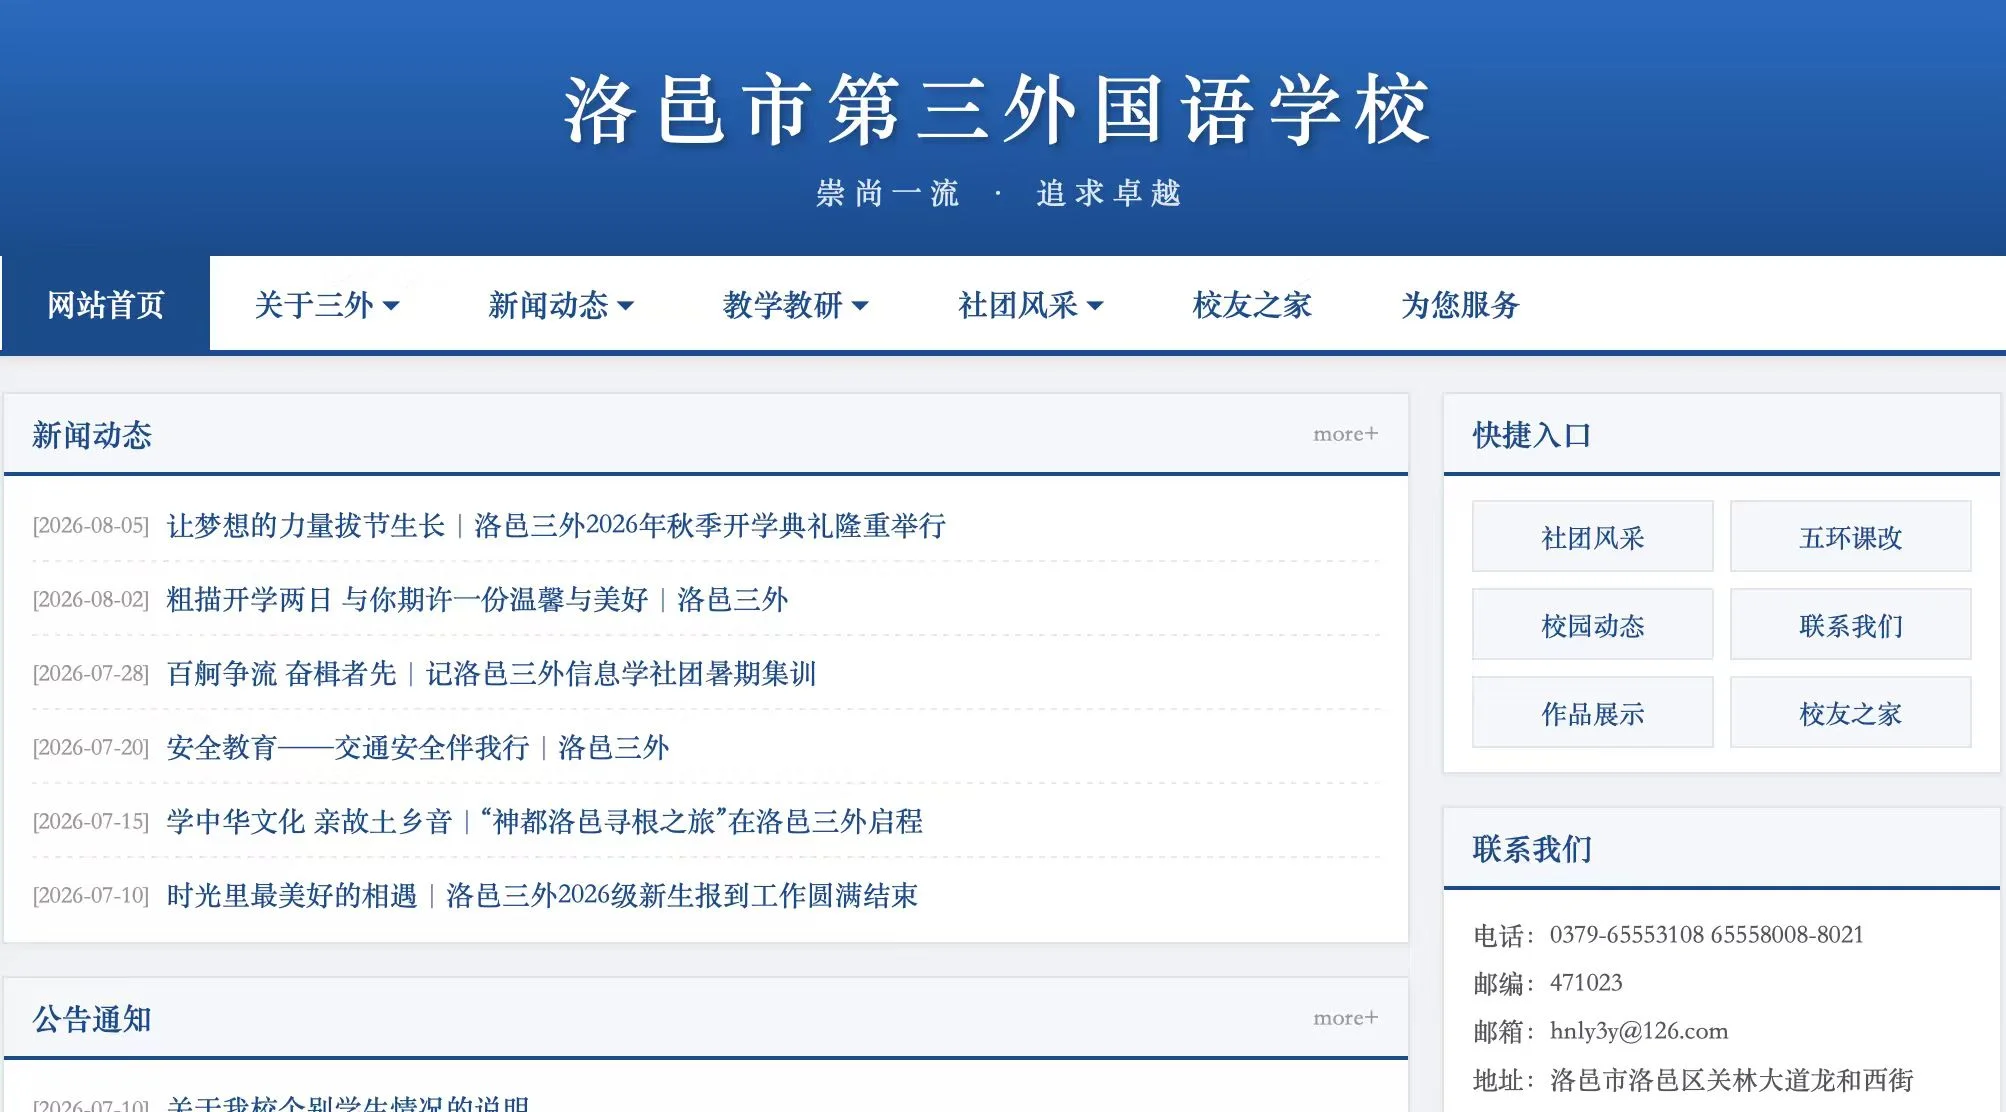This screenshot has width=2006, height=1112.
Task: Click the school title 洛邑市第三外国语学校
Action: (998, 110)
